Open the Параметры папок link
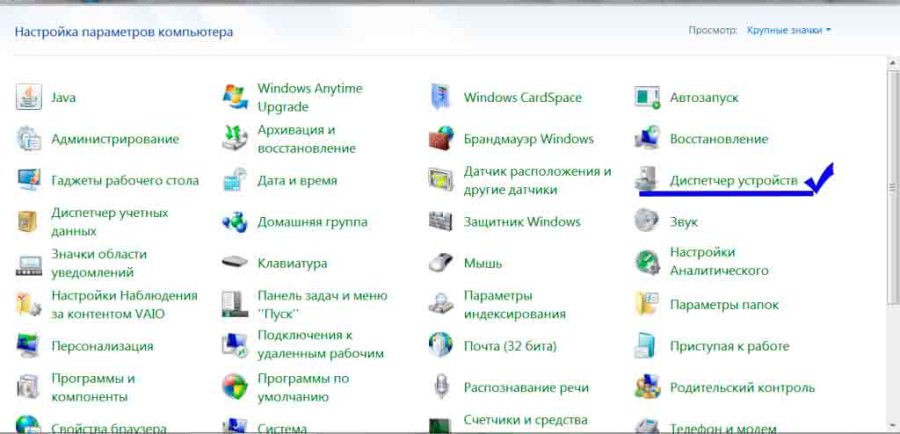The width and height of the screenshot is (900, 434). point(724,304)
